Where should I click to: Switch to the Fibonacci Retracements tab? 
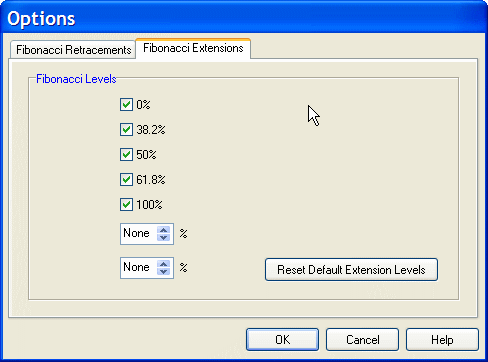tap(73, 50)
